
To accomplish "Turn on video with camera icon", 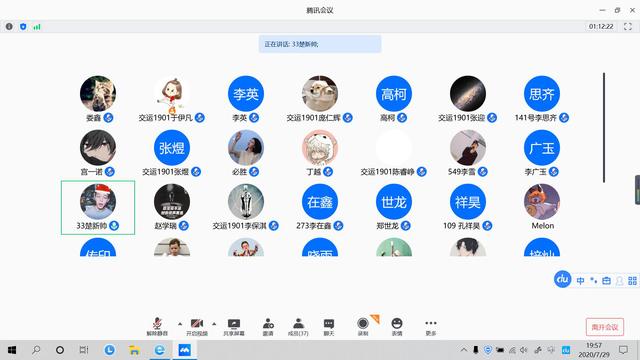I will click(x=197, y=327).
